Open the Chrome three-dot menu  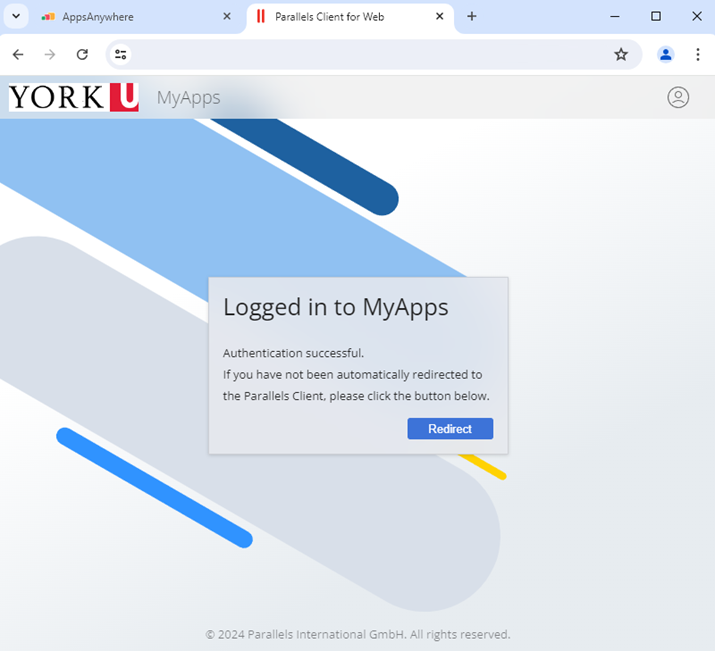tap(698, 55)
